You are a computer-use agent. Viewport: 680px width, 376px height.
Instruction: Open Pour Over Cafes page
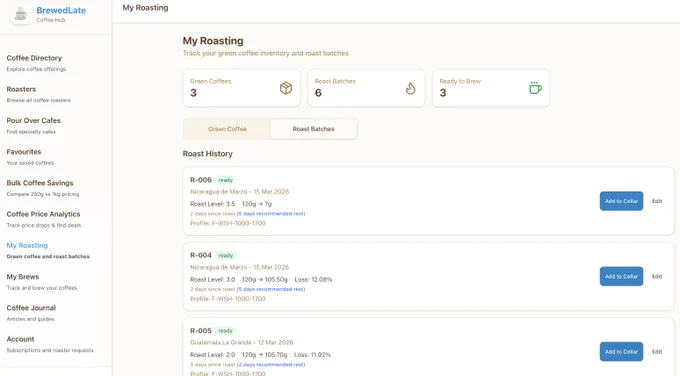click(x=33, y=121)
